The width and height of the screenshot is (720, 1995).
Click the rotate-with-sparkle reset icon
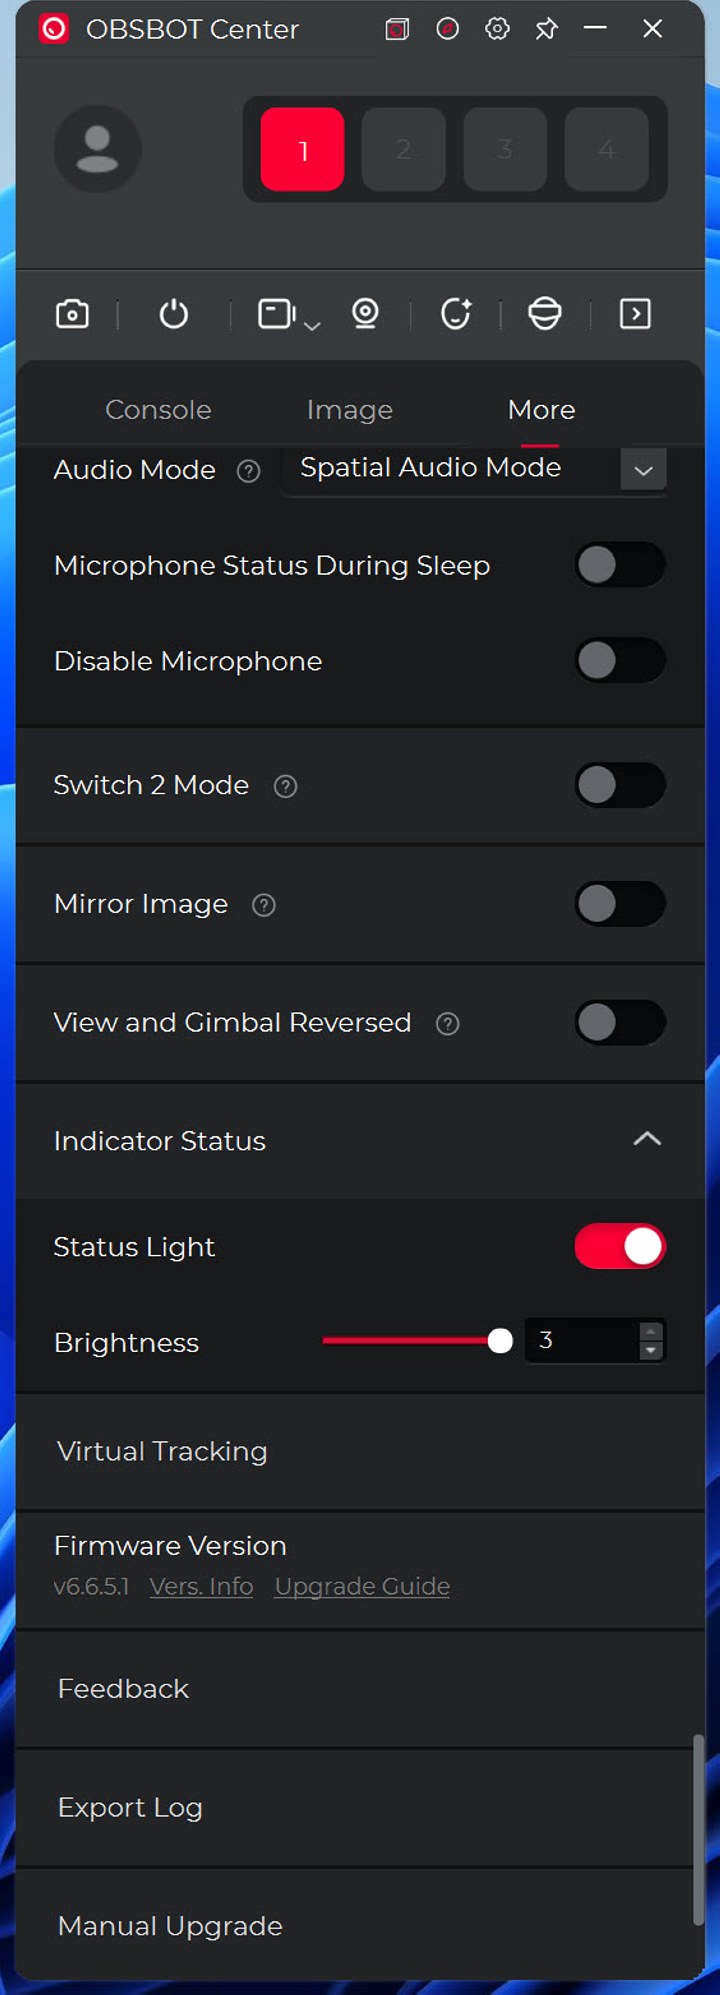[456, 314]
